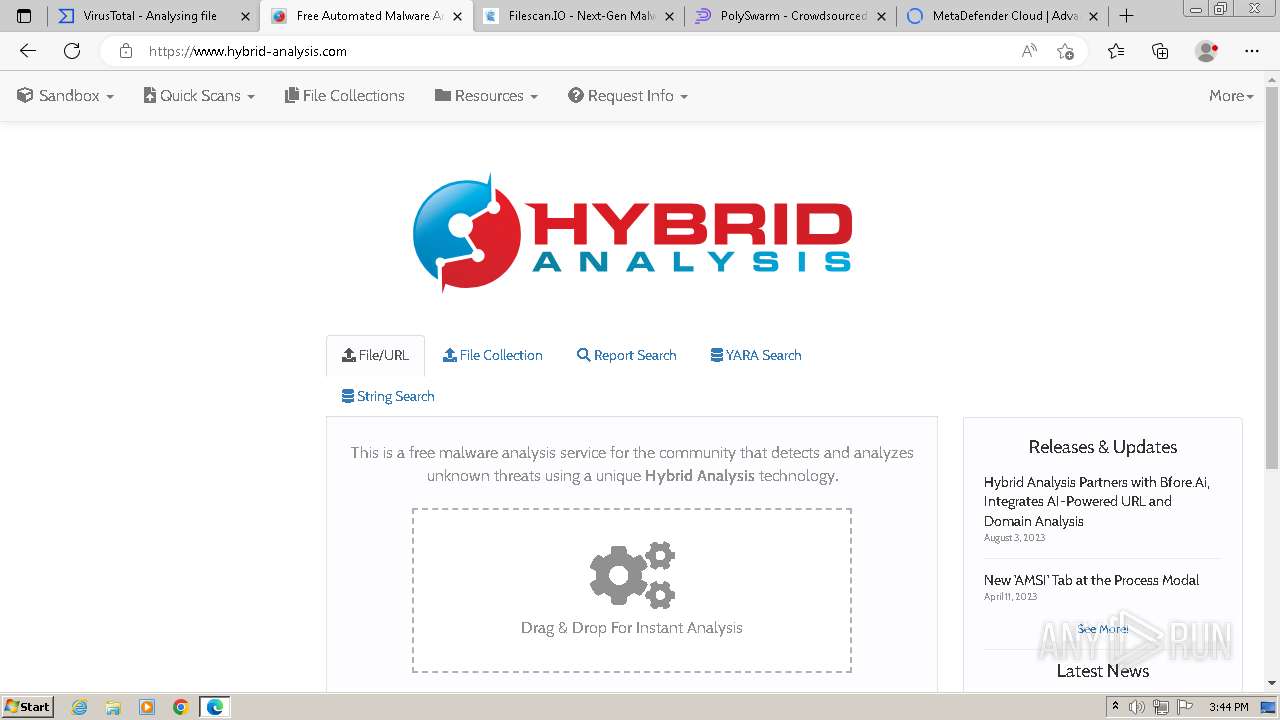Viewport: 1280px width, 720px height.
Task: Select the String Search tab
Action: click(388, 396)
